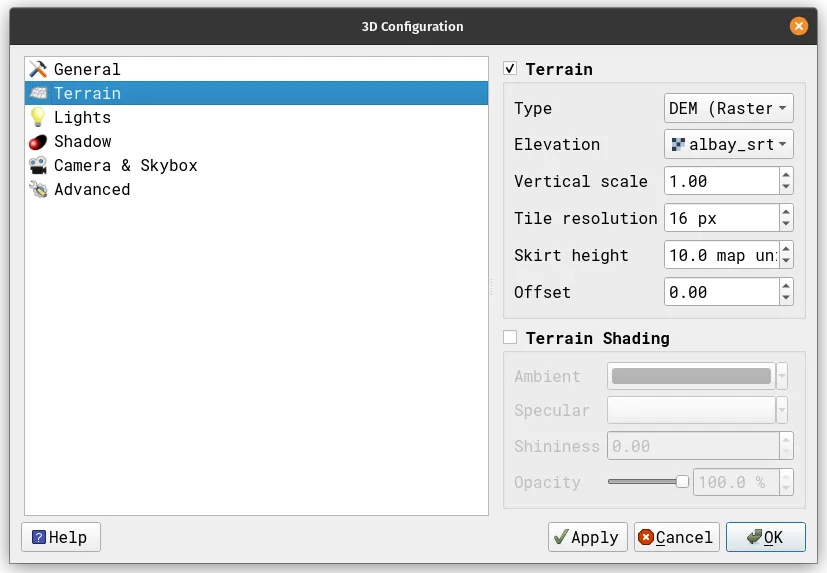Click the Cancel button
This screenshot has height=573, width=827.
click(675, 537)
